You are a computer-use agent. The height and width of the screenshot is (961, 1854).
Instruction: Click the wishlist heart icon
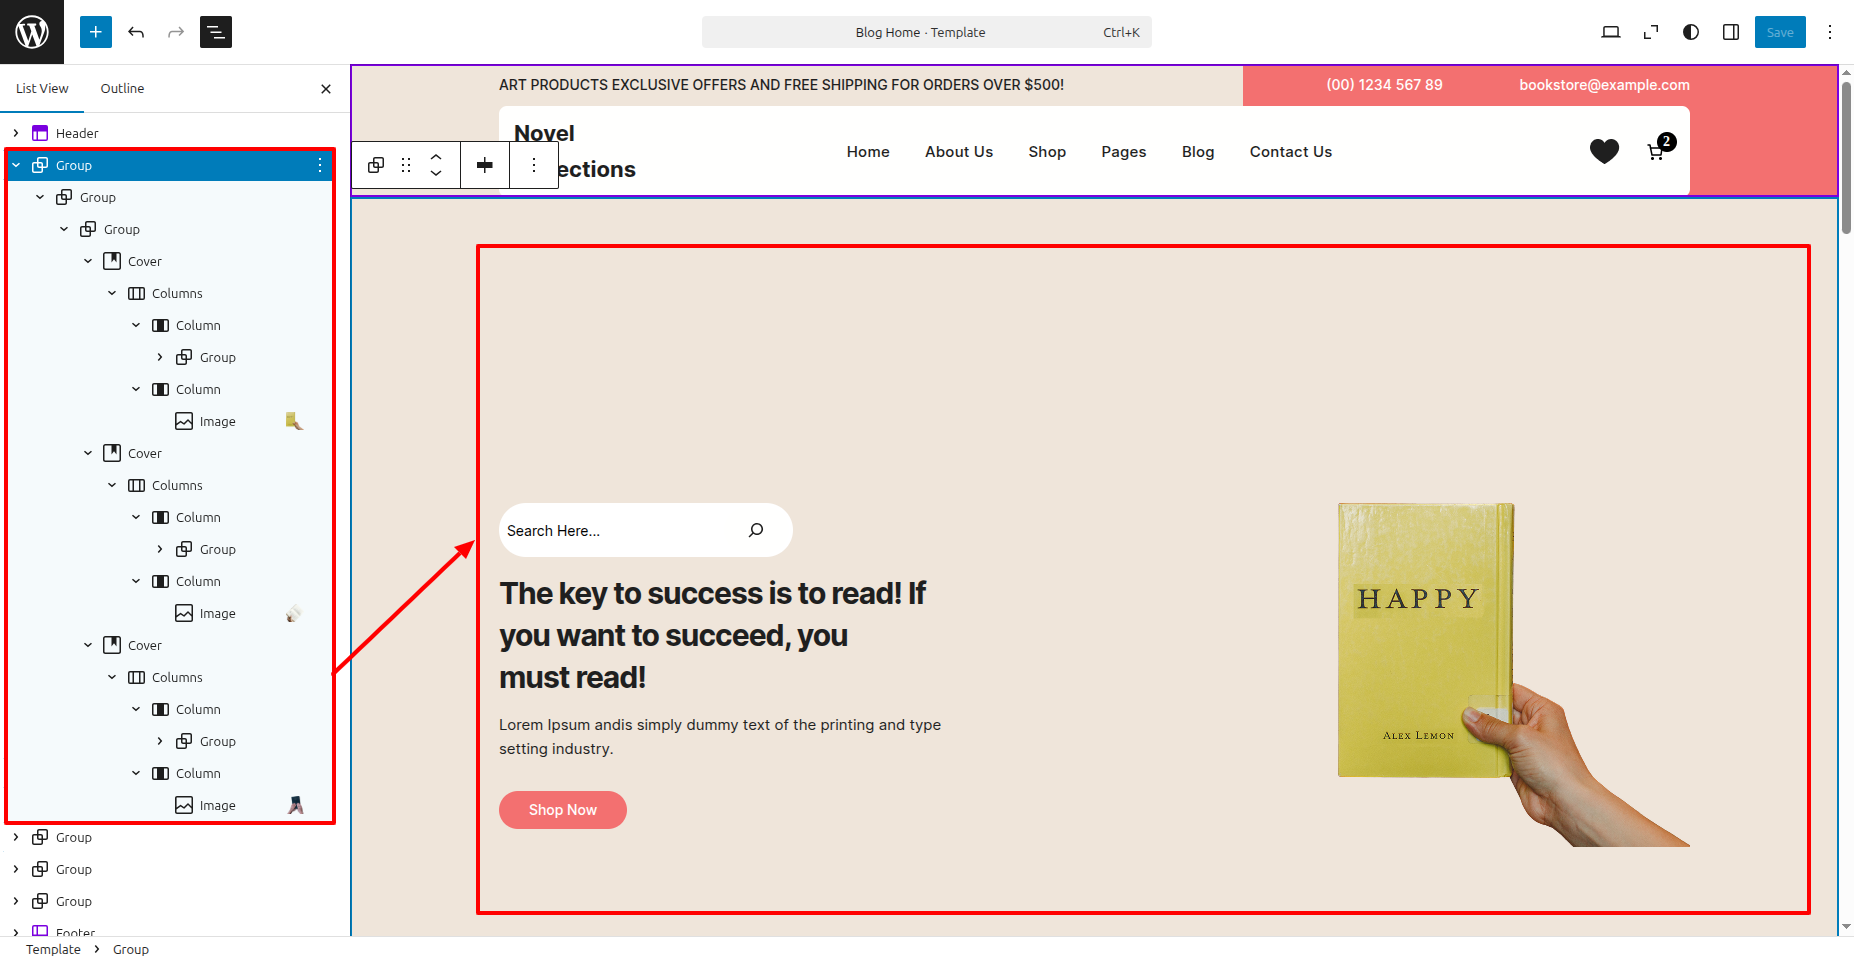(x=1604, y=151)
